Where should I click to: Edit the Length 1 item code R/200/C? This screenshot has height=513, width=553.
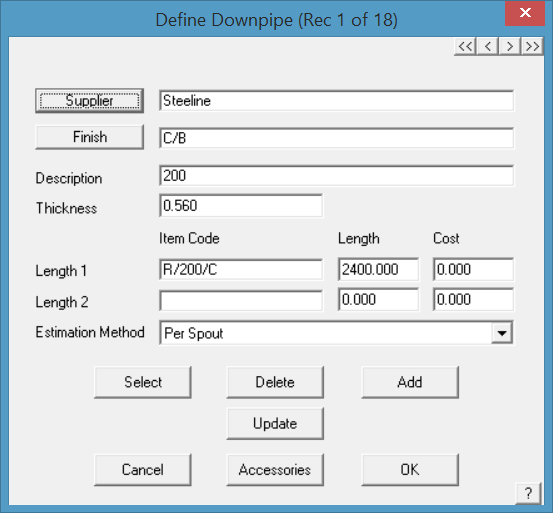click(x=241, y=270)
